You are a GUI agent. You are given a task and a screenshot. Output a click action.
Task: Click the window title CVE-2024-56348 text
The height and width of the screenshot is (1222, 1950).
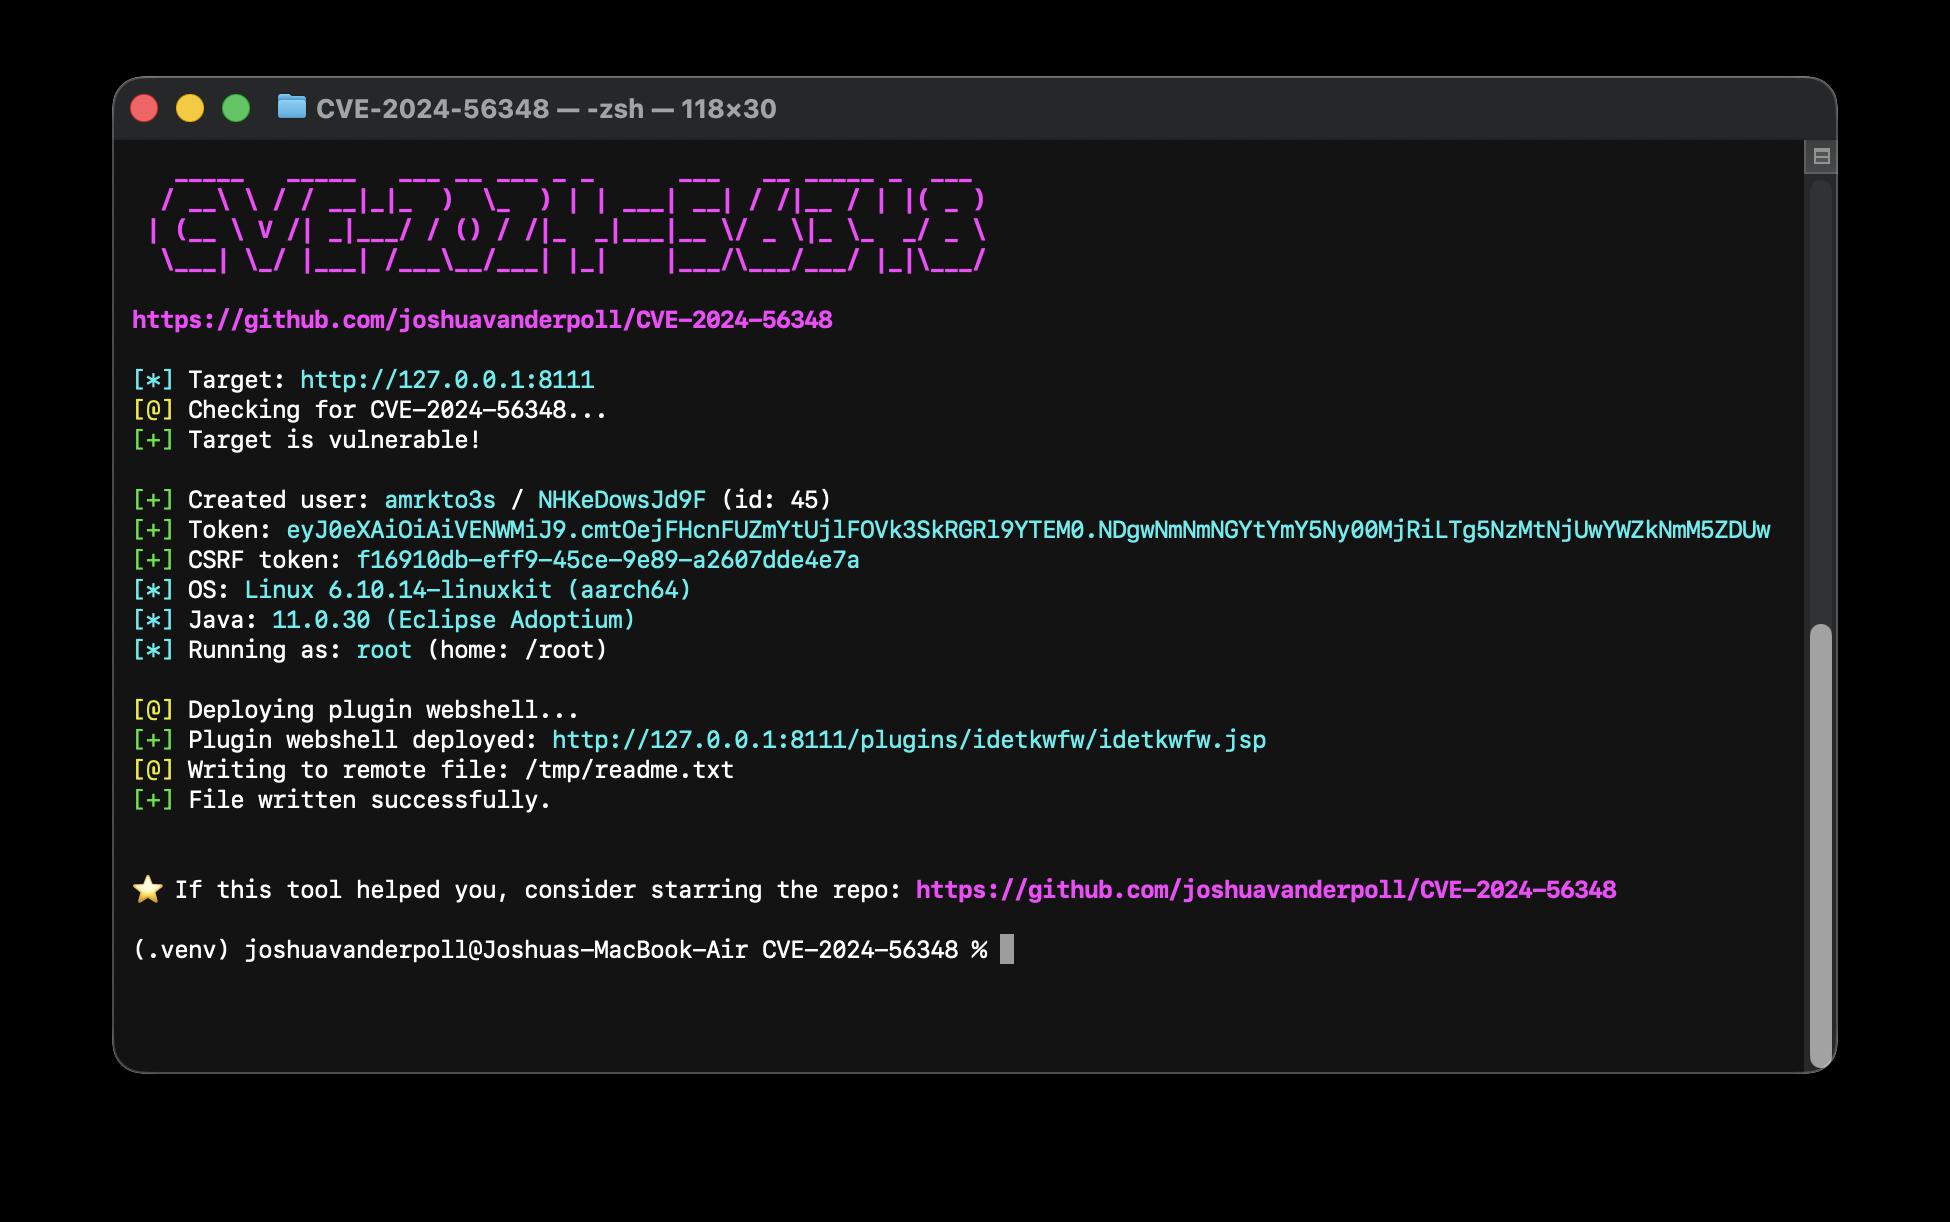432,109
